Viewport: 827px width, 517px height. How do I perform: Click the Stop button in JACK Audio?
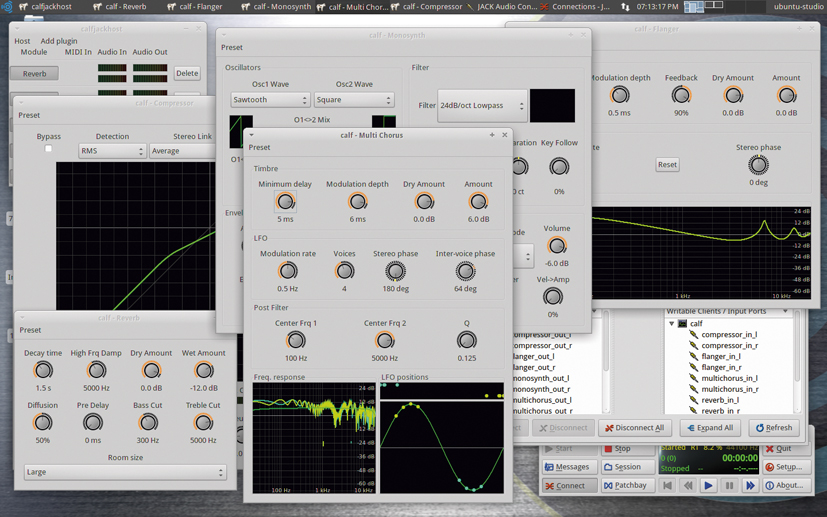coord(628,449)
